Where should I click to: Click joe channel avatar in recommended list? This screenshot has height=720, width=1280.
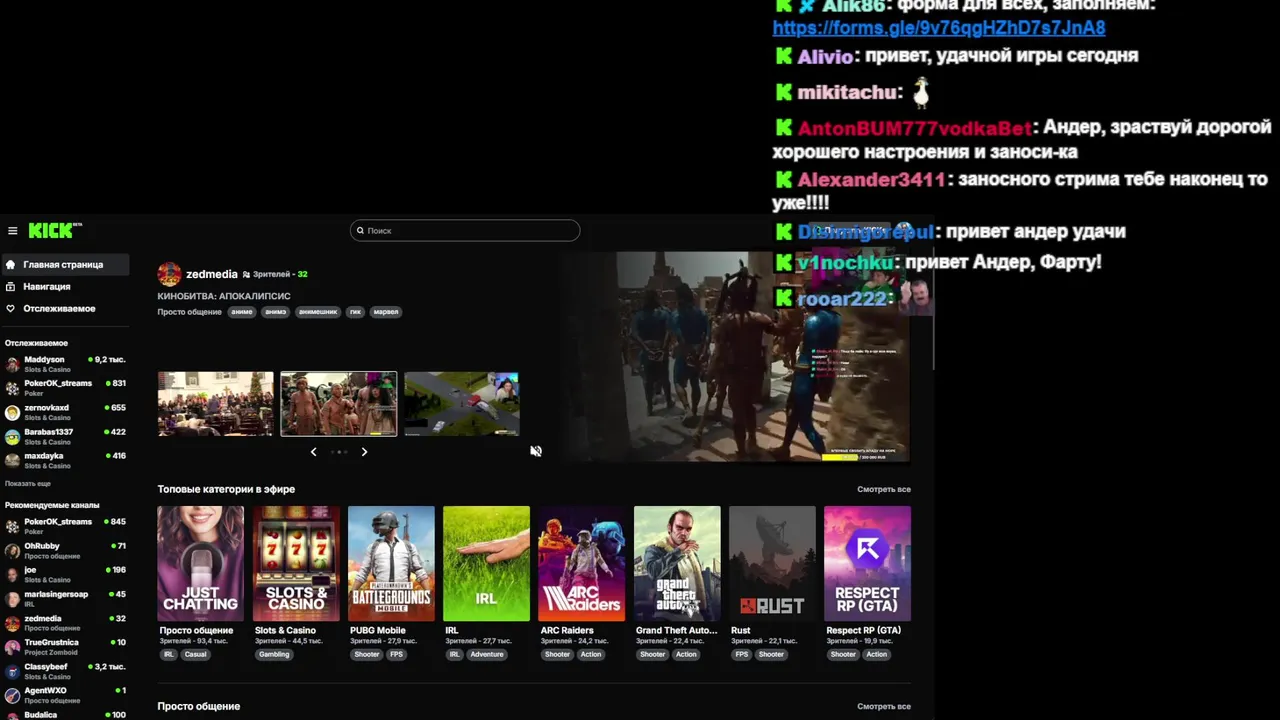point(12,575)
